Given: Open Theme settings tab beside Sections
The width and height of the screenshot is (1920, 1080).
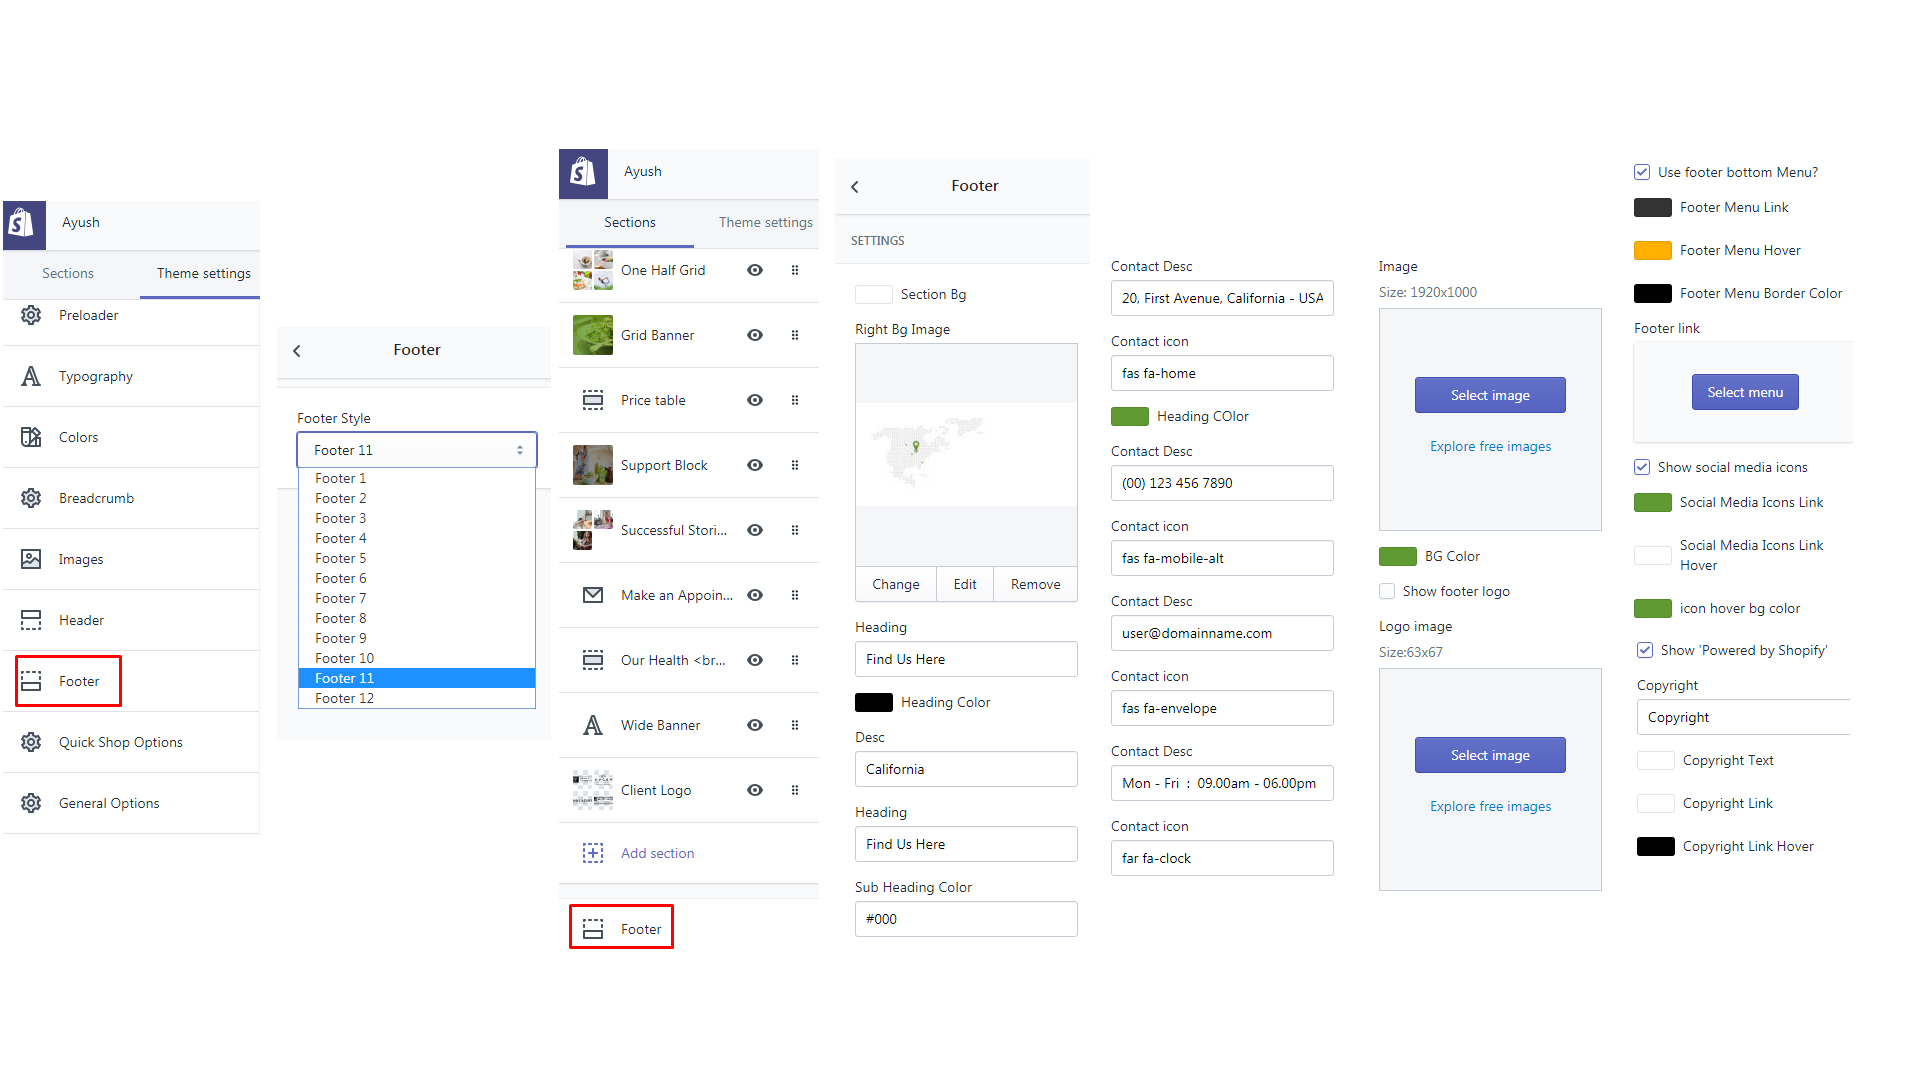Looking at the screenshot, I should click(765, 222).
